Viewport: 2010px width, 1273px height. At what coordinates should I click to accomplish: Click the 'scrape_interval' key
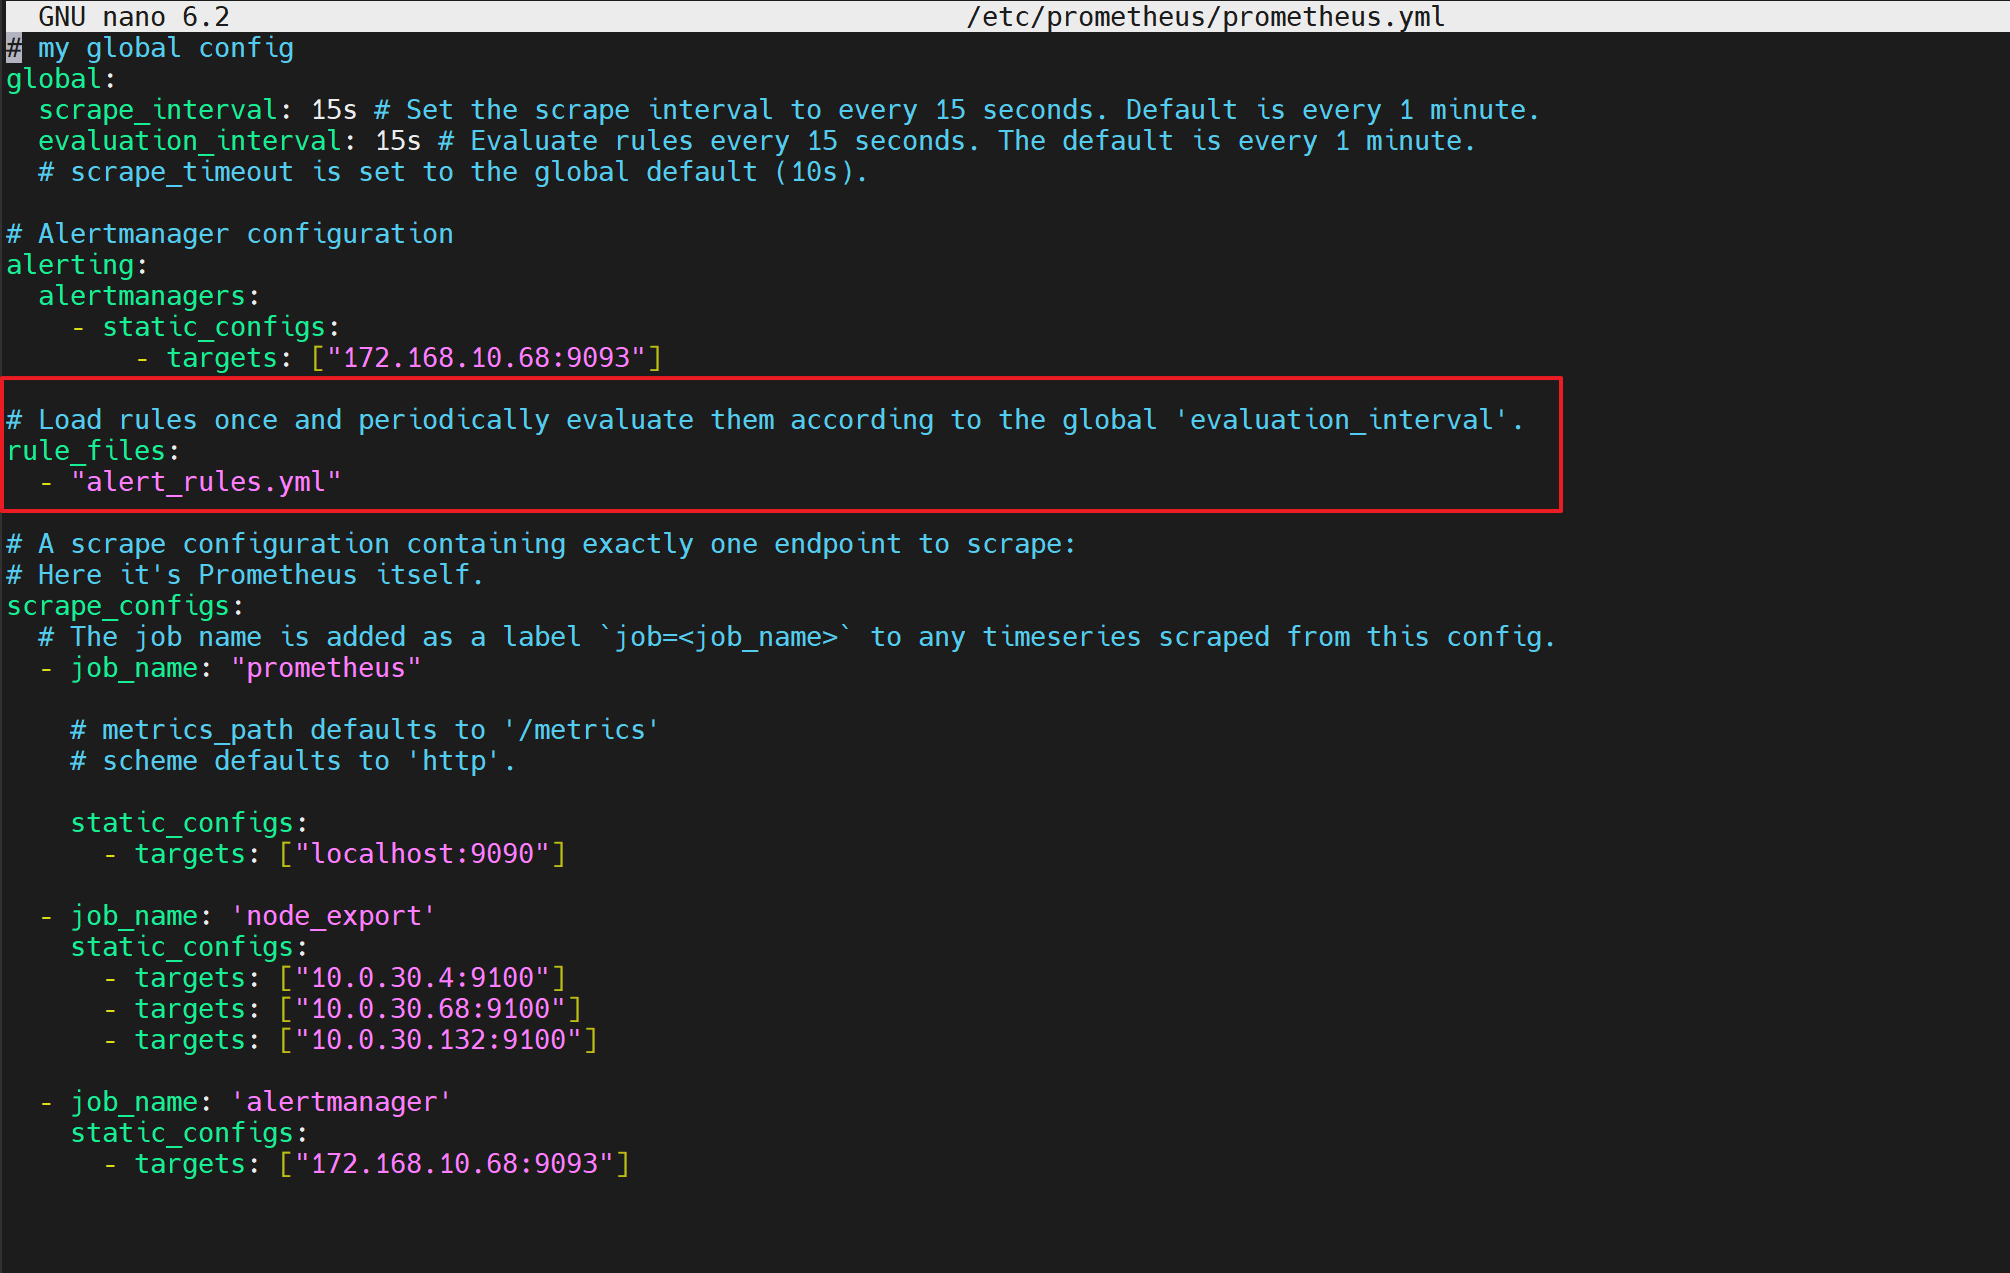[x=157, y=110]
